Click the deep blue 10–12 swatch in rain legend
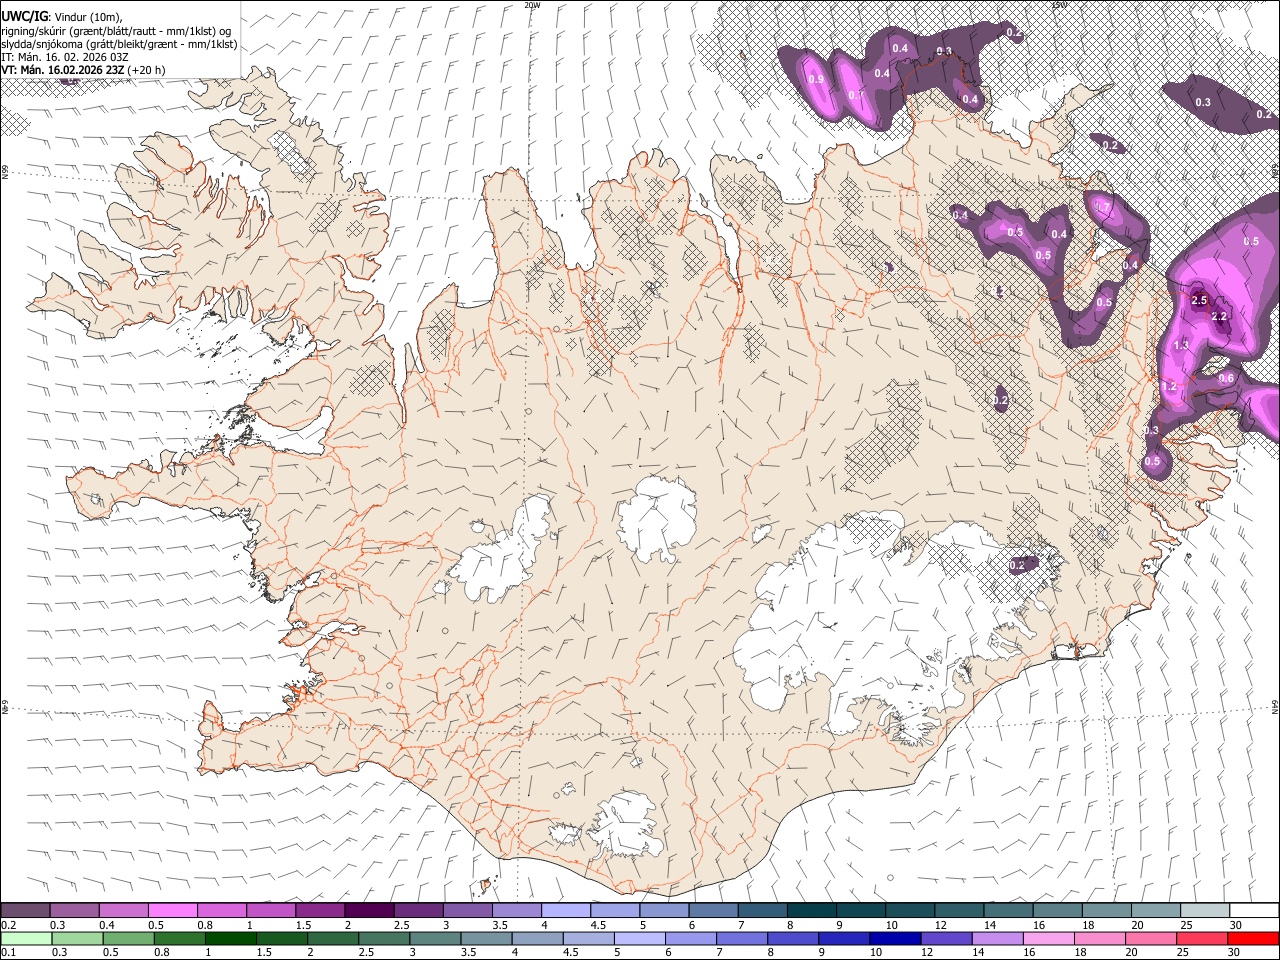 coord(895,938)
